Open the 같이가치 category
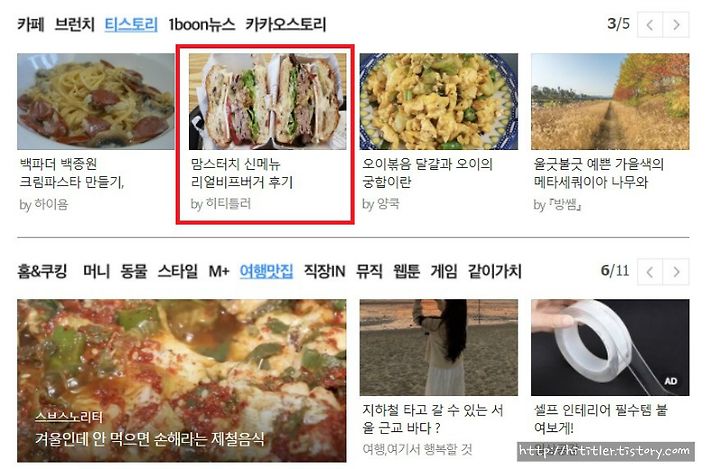The width and height of the screenshot is (720, 469). (x=495, y=271)
